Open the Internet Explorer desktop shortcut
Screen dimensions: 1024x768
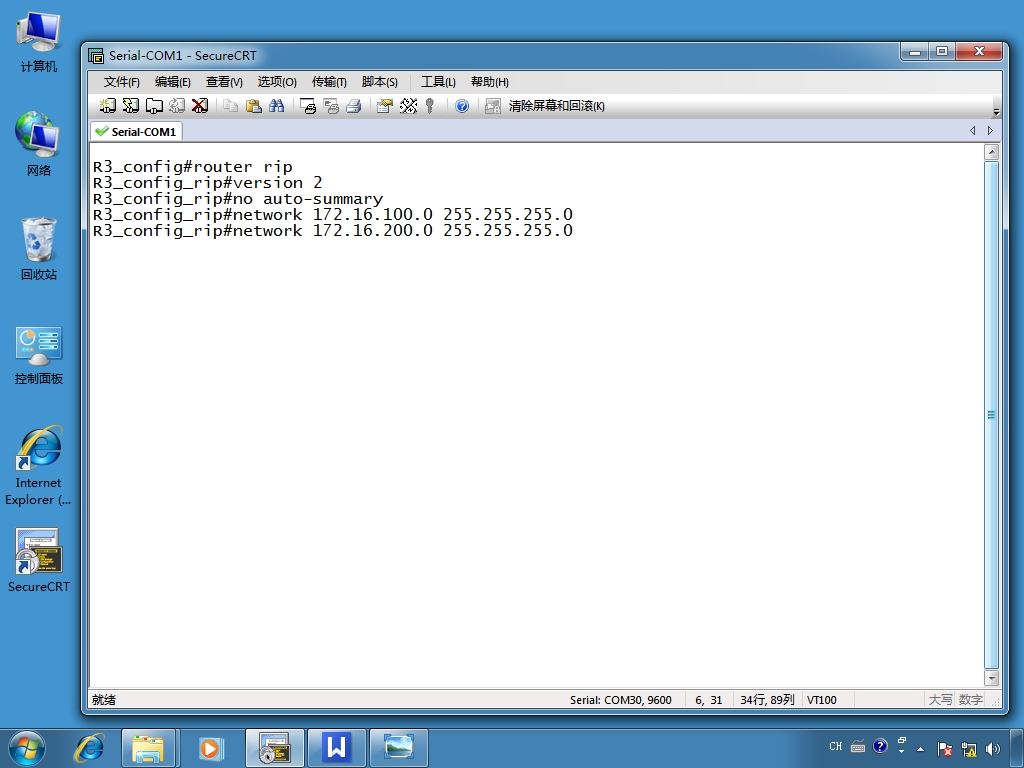coord(39,466)
